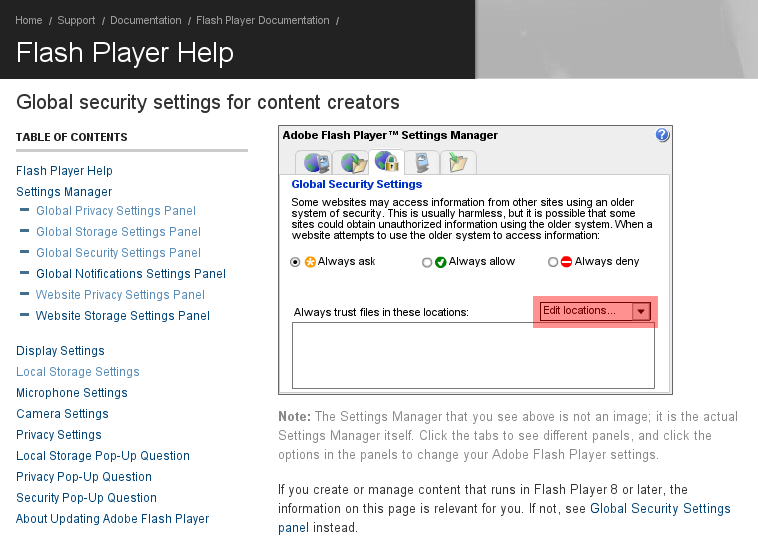Go to Home breadcrumb link
758x551 pixels.
tap(29, 20)
